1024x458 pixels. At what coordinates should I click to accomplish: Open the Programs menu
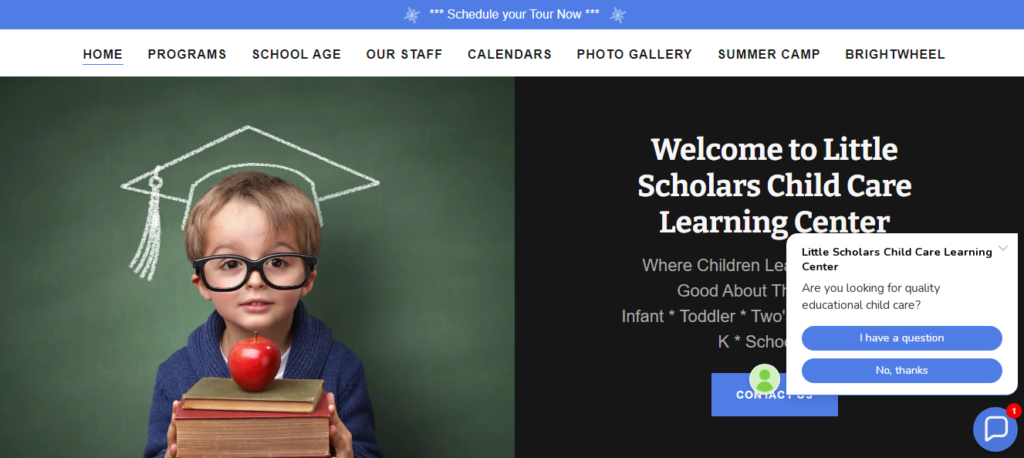(x=187, y=54)
